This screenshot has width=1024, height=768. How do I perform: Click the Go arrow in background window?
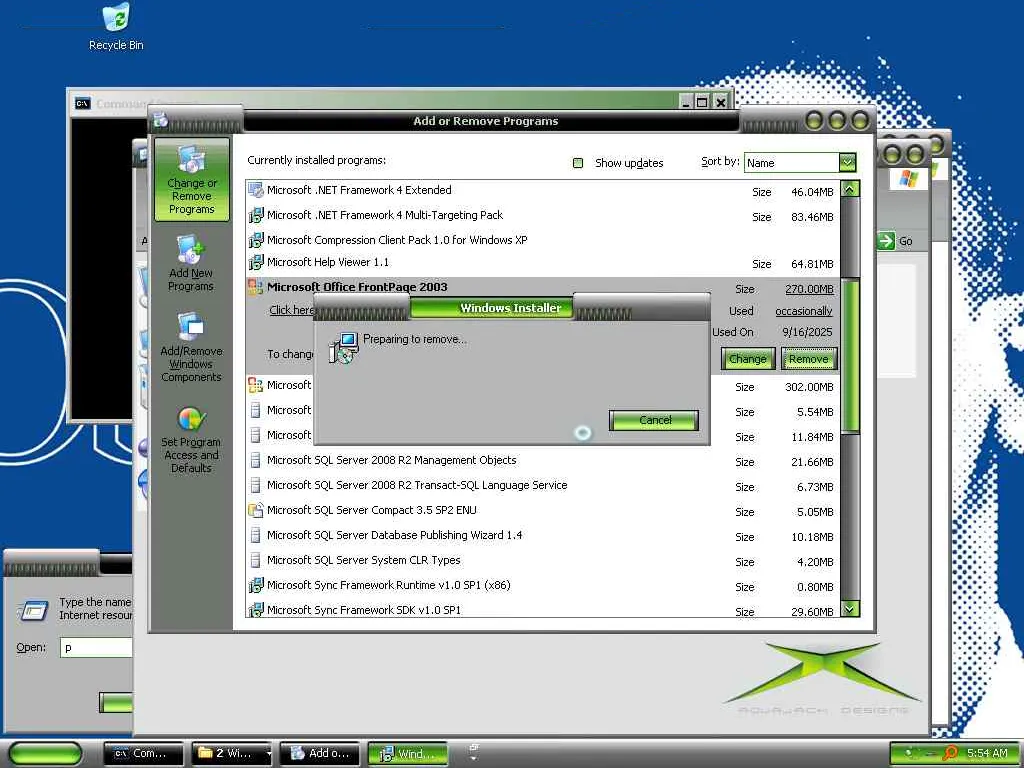click(886, 241)
